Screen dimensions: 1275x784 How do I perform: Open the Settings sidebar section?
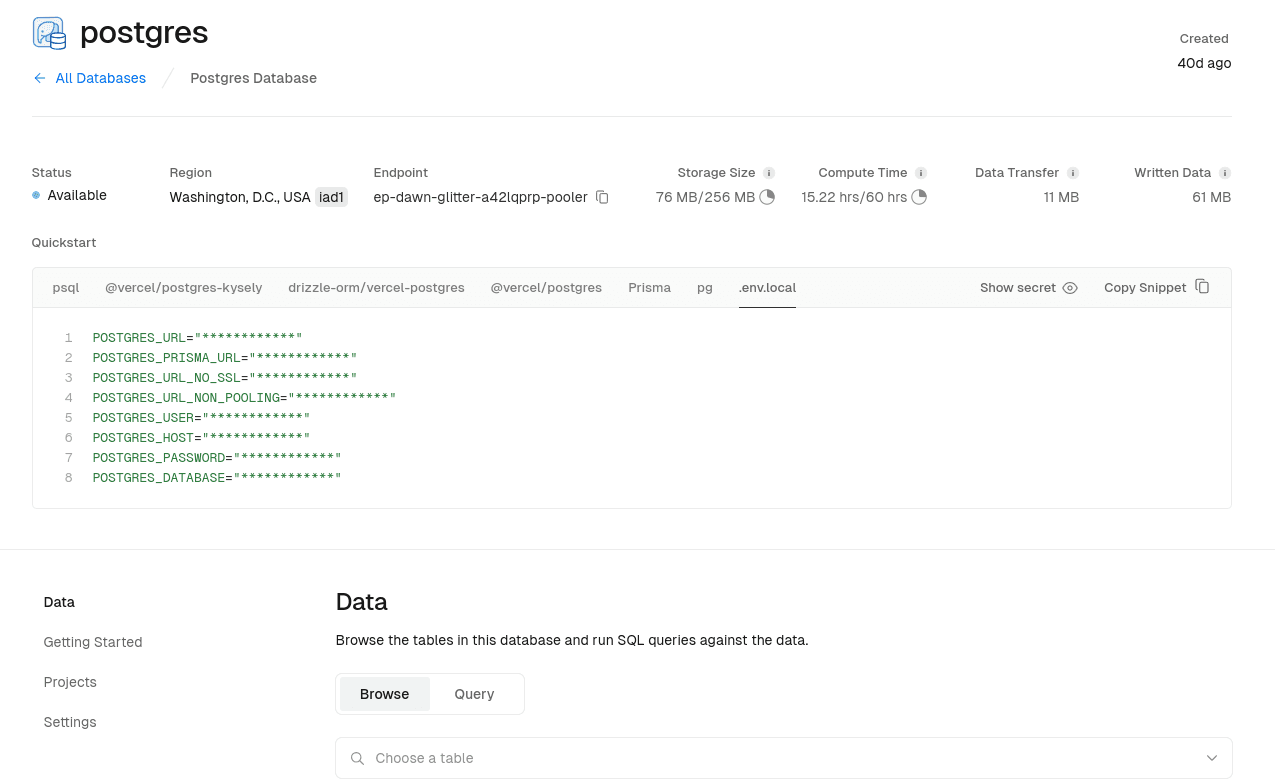[x=70, y=722]
